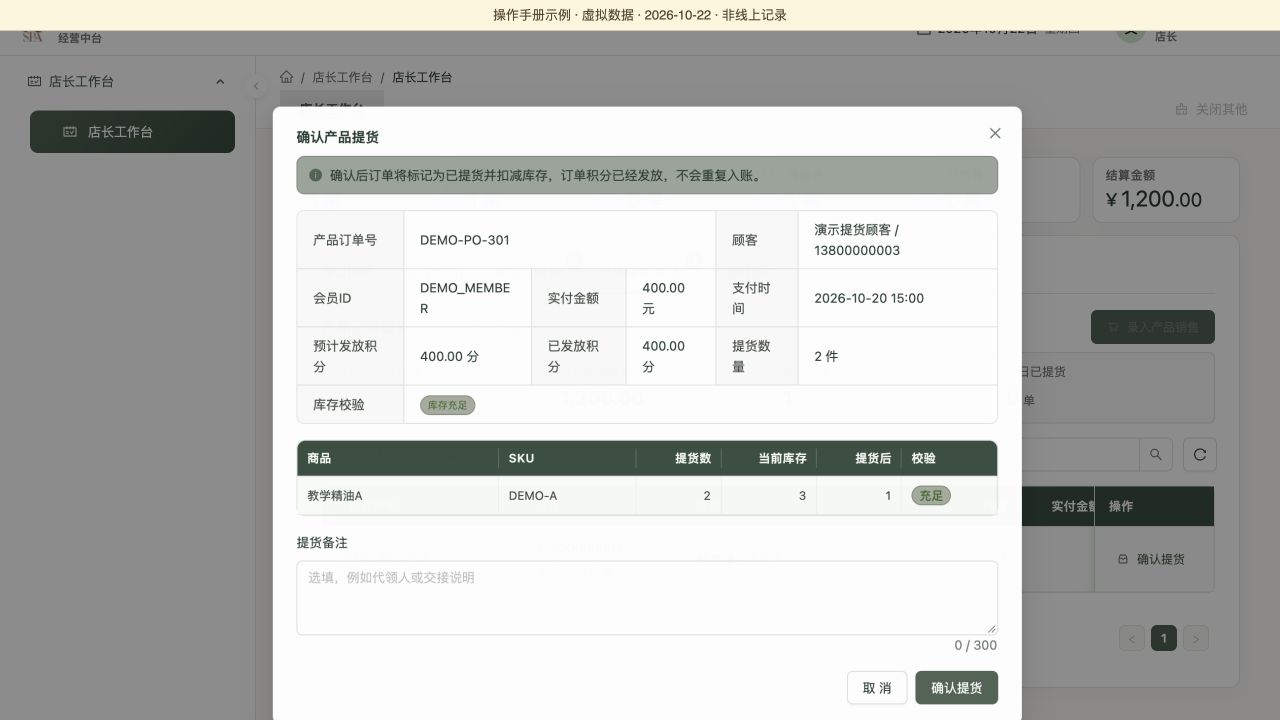Screen dimensions: 1280x720
Task: Click the previous-page pagination arrow
Action: coord(1131,638)
